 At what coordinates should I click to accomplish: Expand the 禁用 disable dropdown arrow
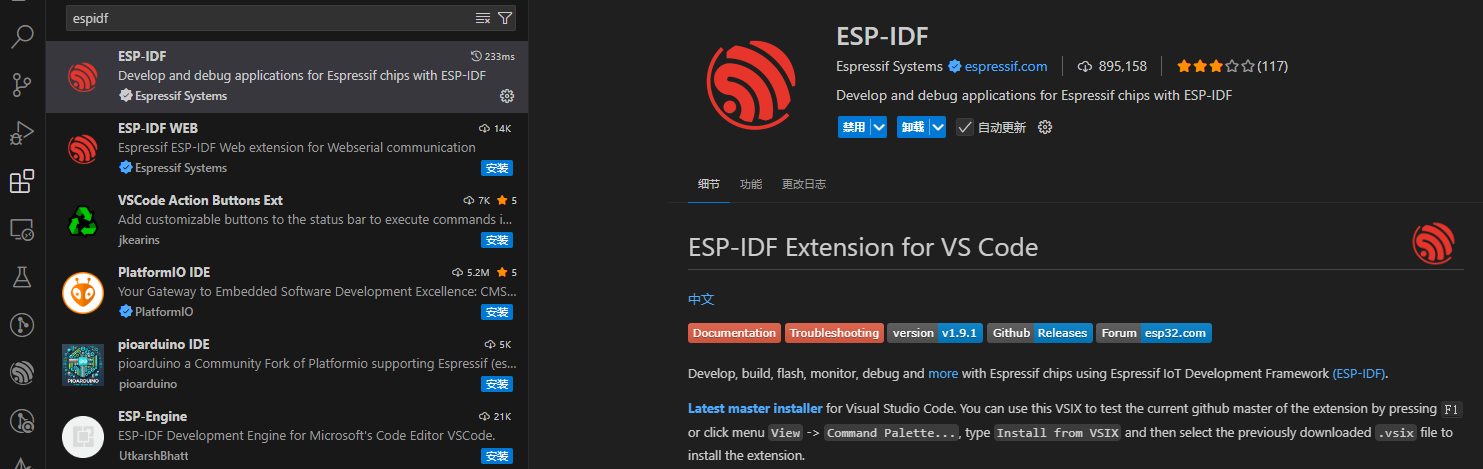tap(878, 127)
